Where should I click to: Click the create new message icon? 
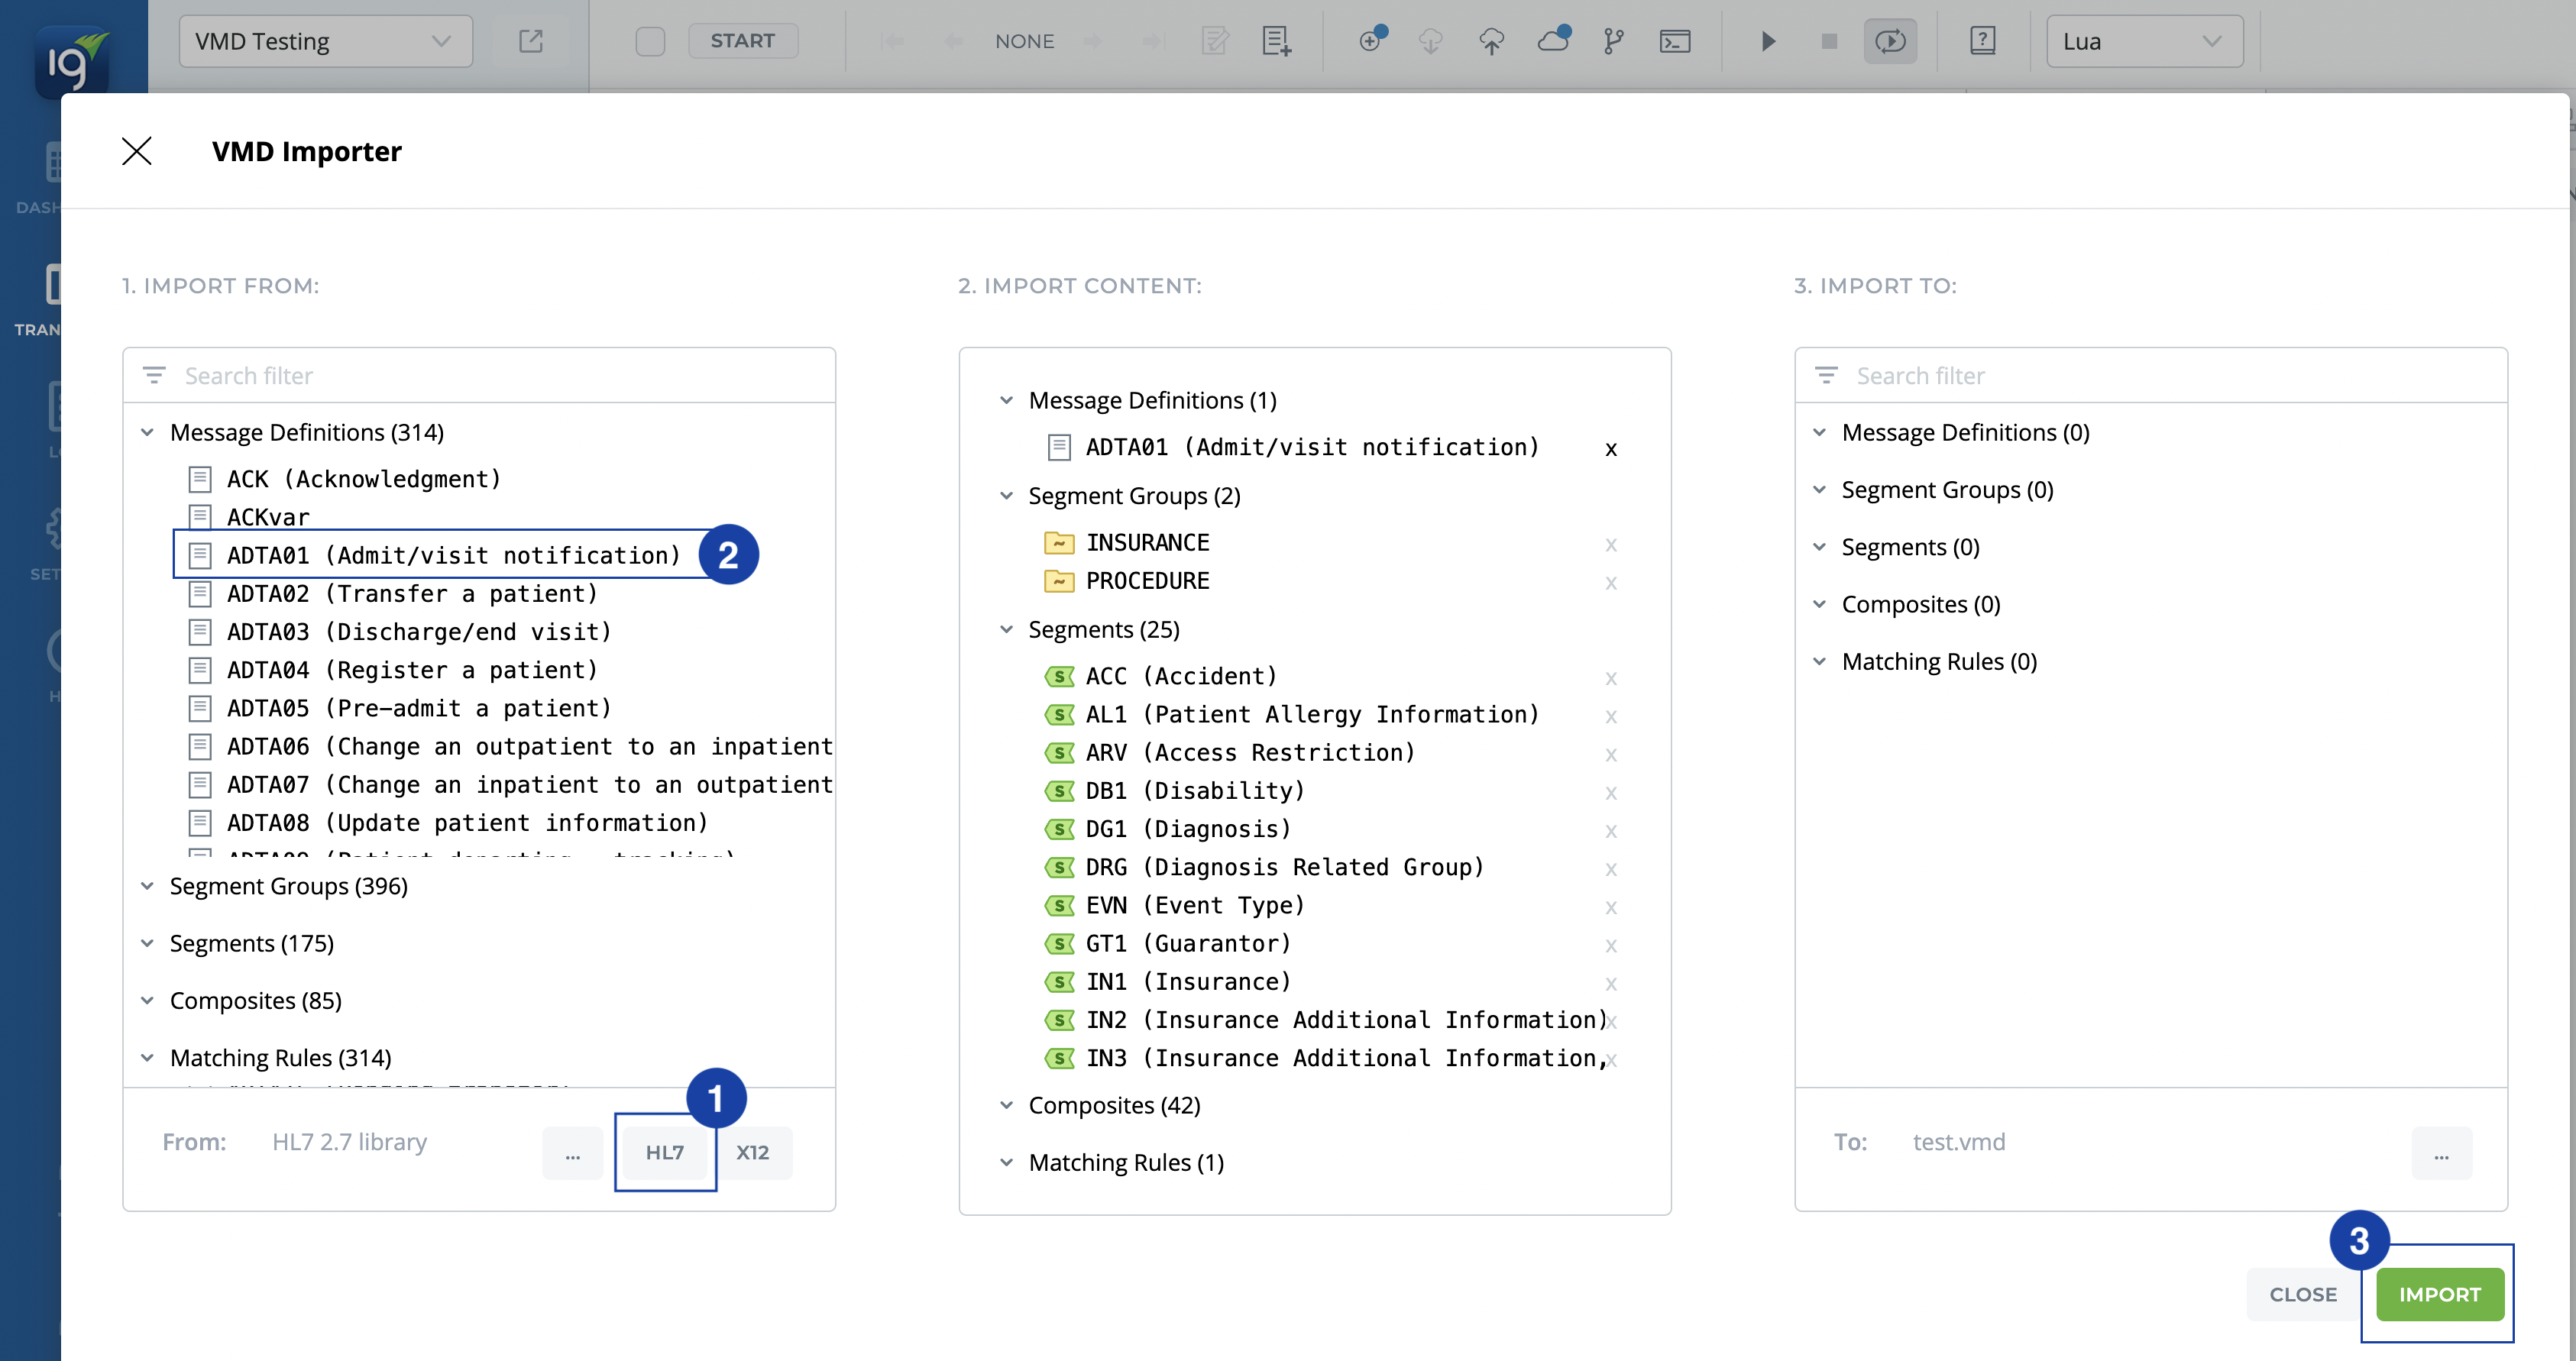[1276, 41]
